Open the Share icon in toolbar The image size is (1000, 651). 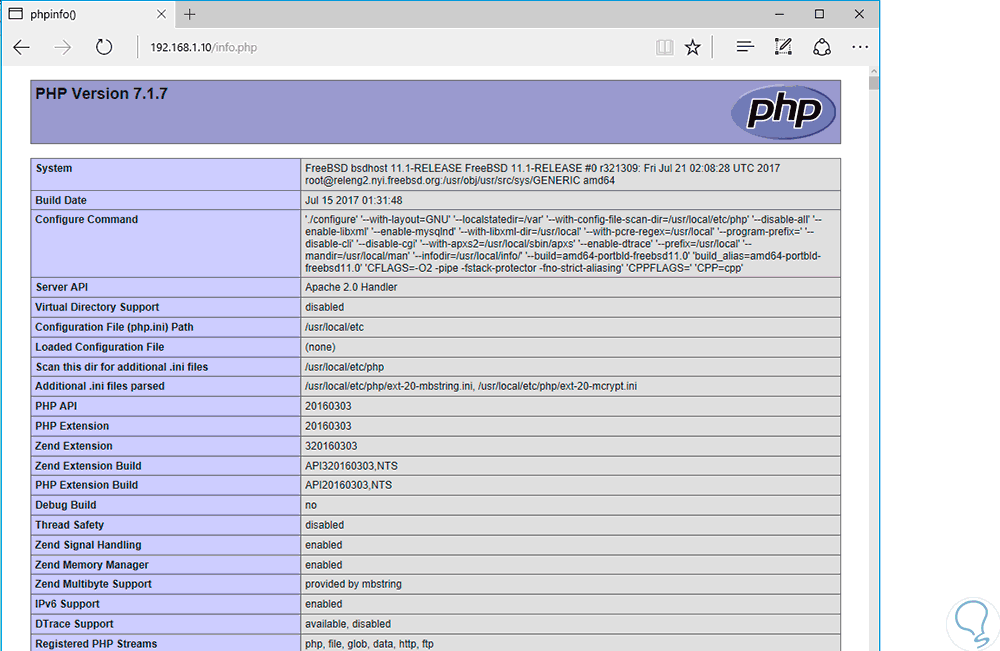822,47
